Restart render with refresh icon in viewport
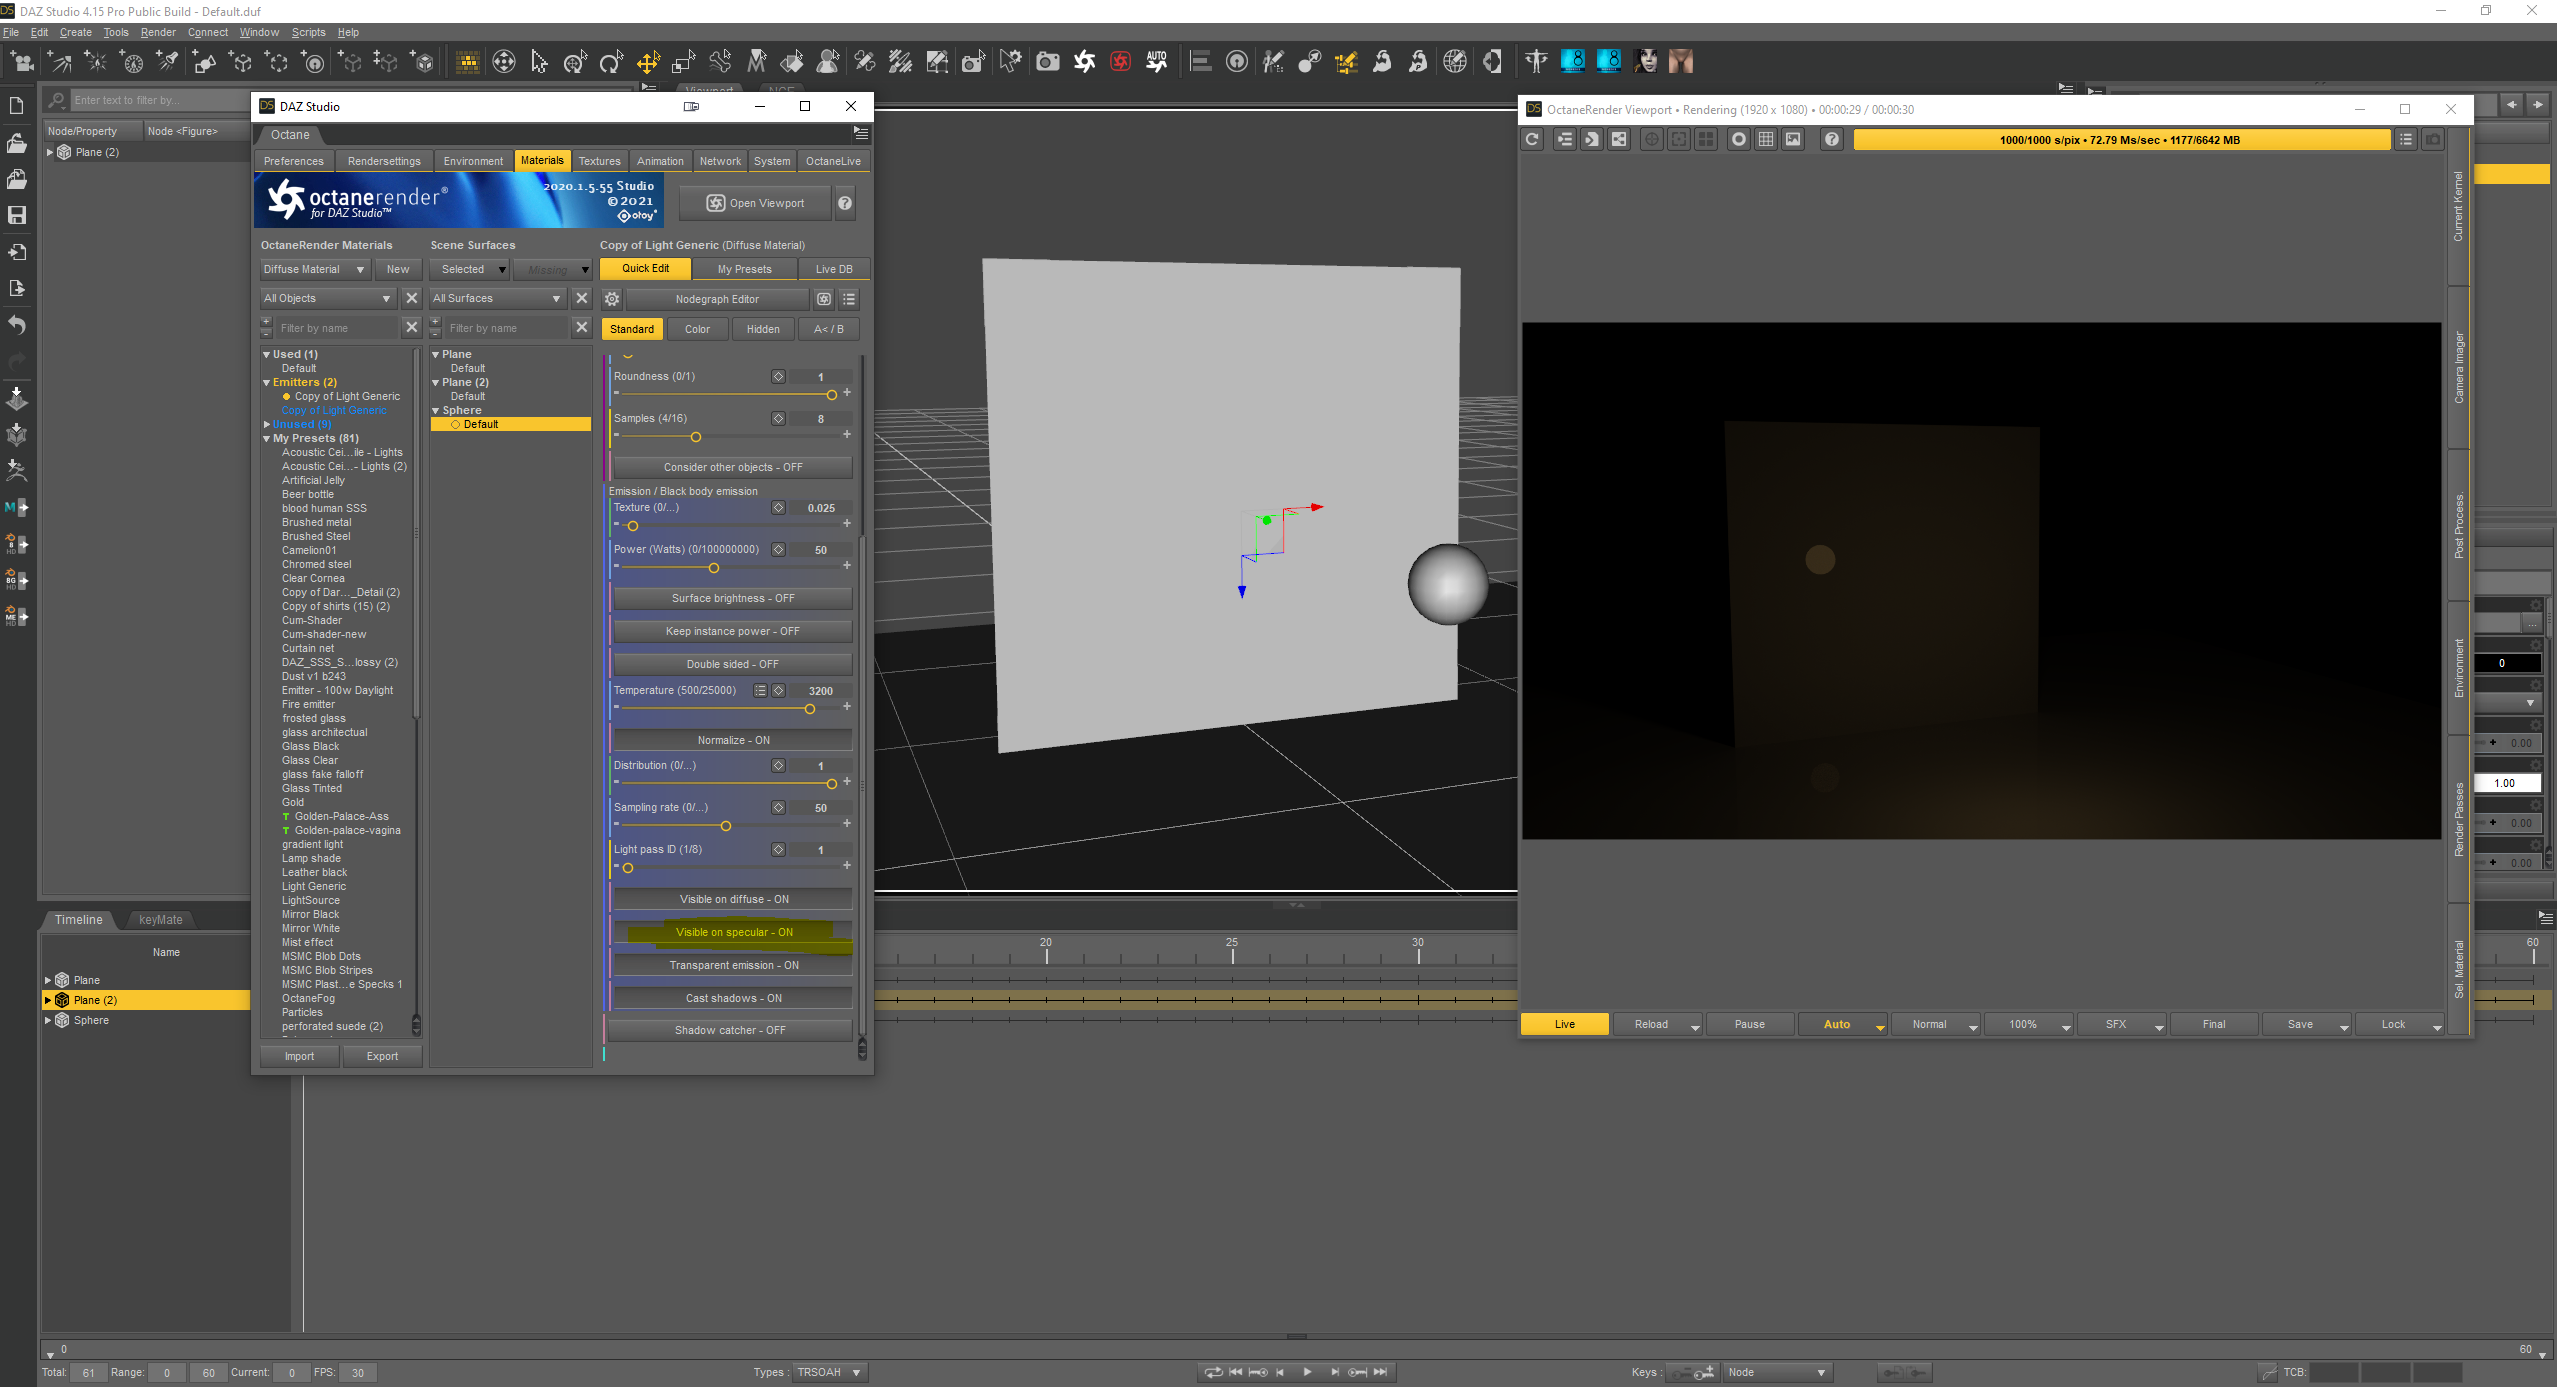 click(x=1532, y=140)
